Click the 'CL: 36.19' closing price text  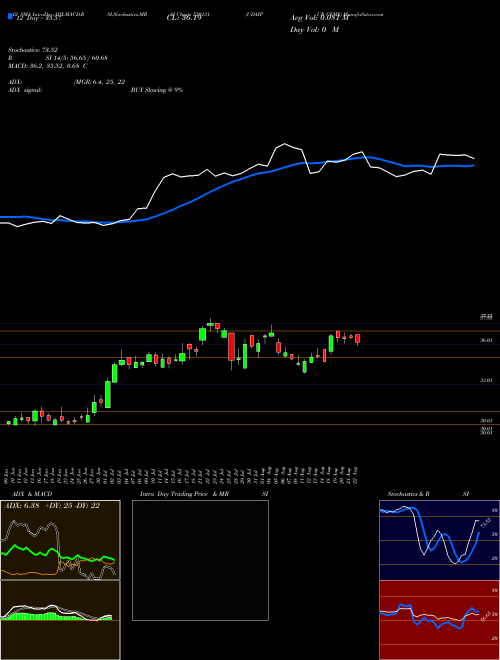coord(184,18)
